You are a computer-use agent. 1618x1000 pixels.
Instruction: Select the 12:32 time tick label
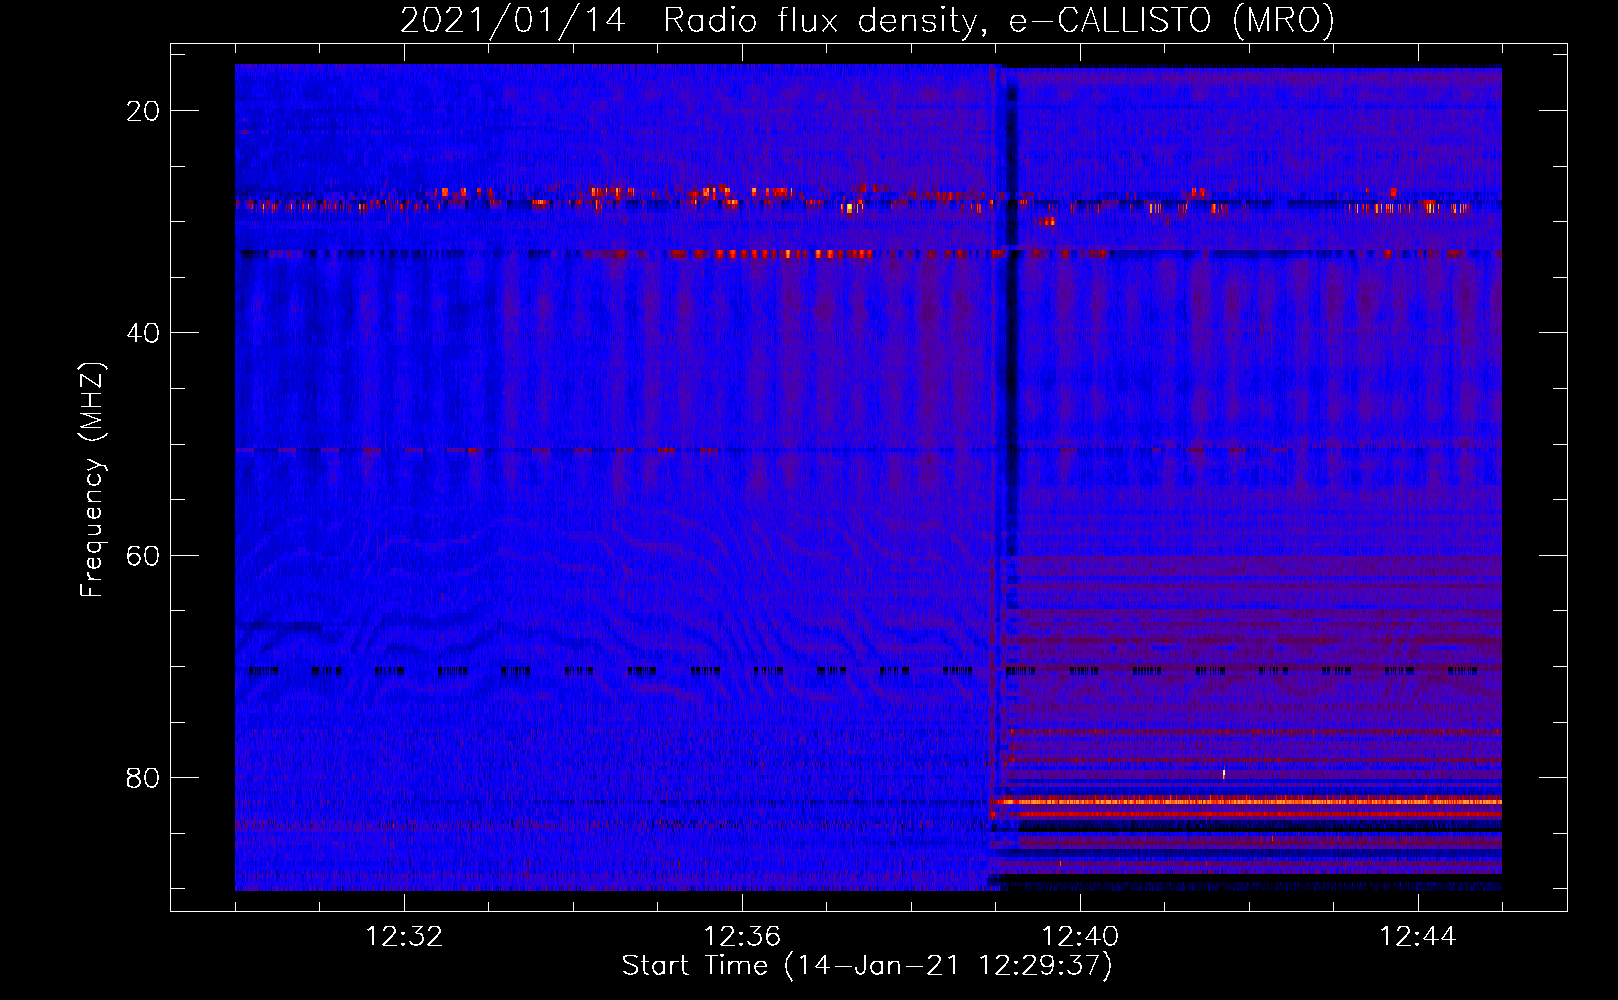point(404,937)
